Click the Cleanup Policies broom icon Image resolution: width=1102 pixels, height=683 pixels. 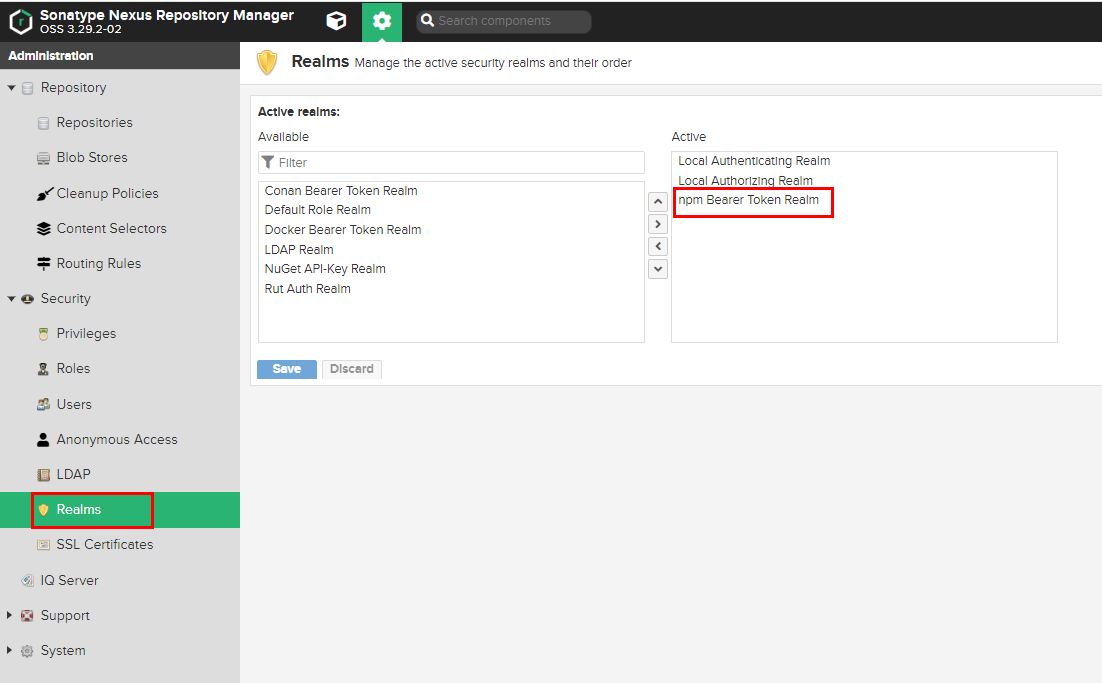tap(44, 193)
